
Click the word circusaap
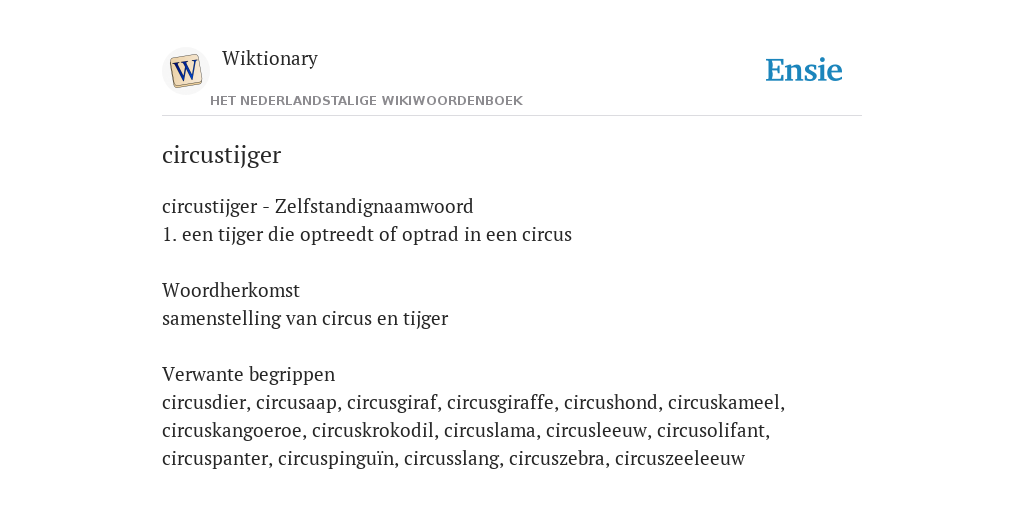pos(296,403)
